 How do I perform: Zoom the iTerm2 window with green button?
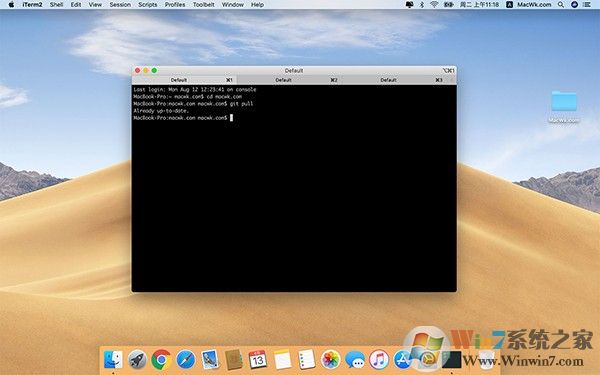[154, 70]
